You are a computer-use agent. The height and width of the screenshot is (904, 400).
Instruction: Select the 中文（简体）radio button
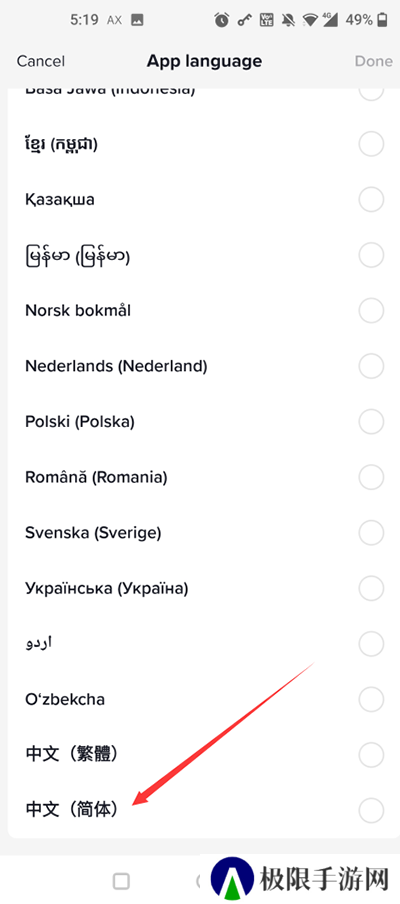[371, 809]
